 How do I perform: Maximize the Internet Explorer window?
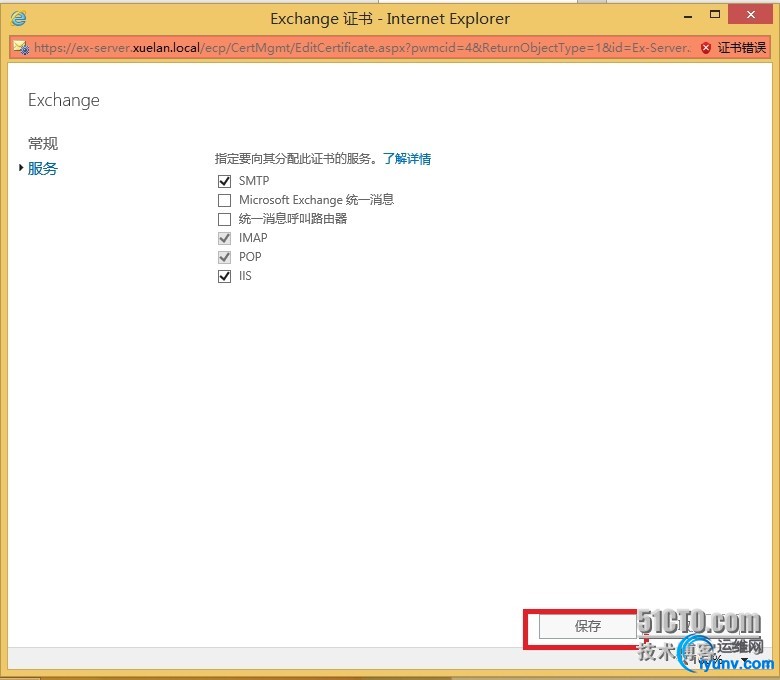point(715,15)
